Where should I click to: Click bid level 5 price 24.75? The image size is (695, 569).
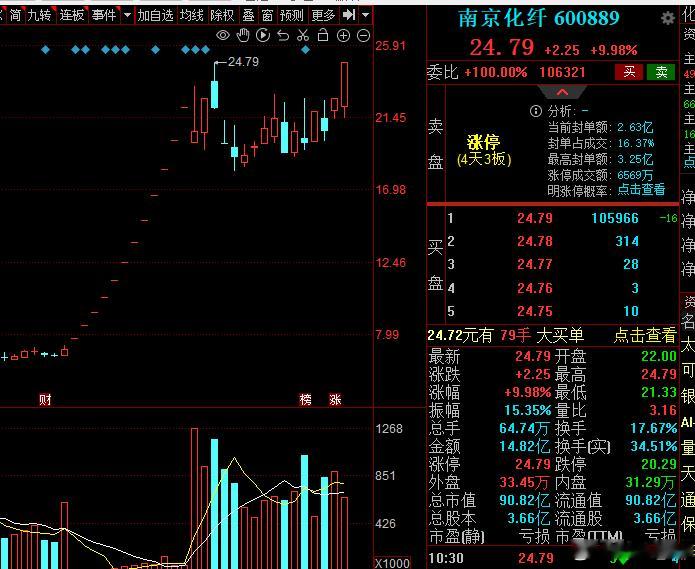point(535,311)
